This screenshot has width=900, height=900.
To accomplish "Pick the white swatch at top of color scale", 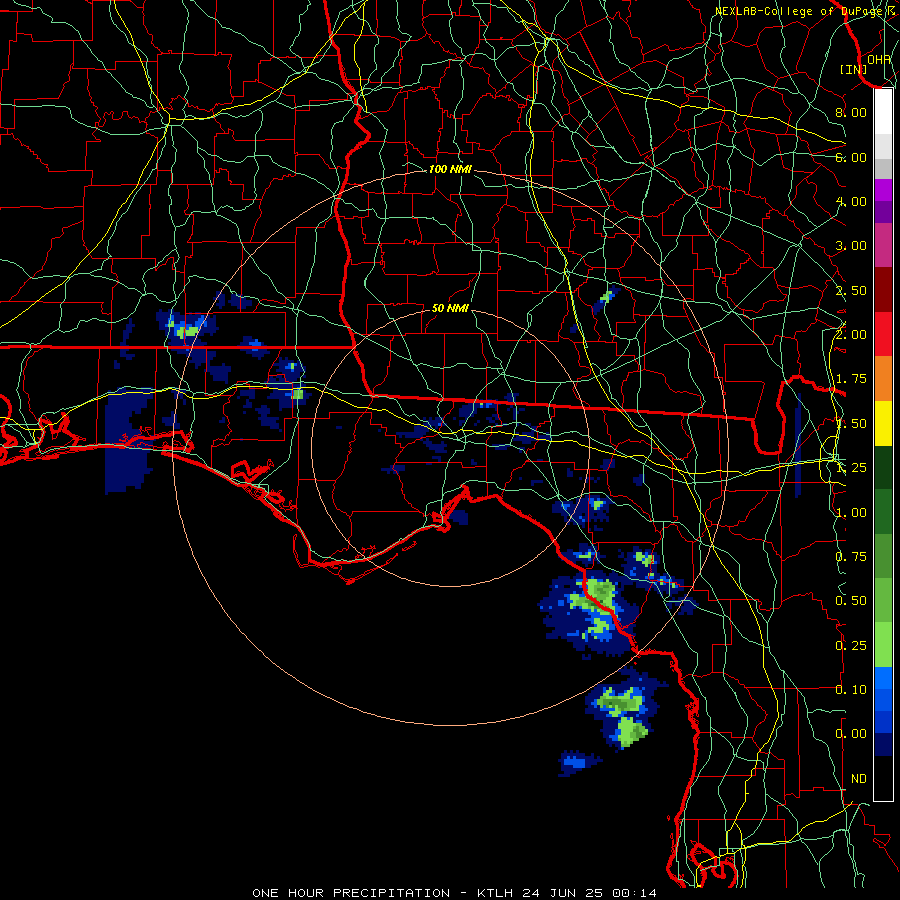I will pyautogui.click(x=883, y=111).
